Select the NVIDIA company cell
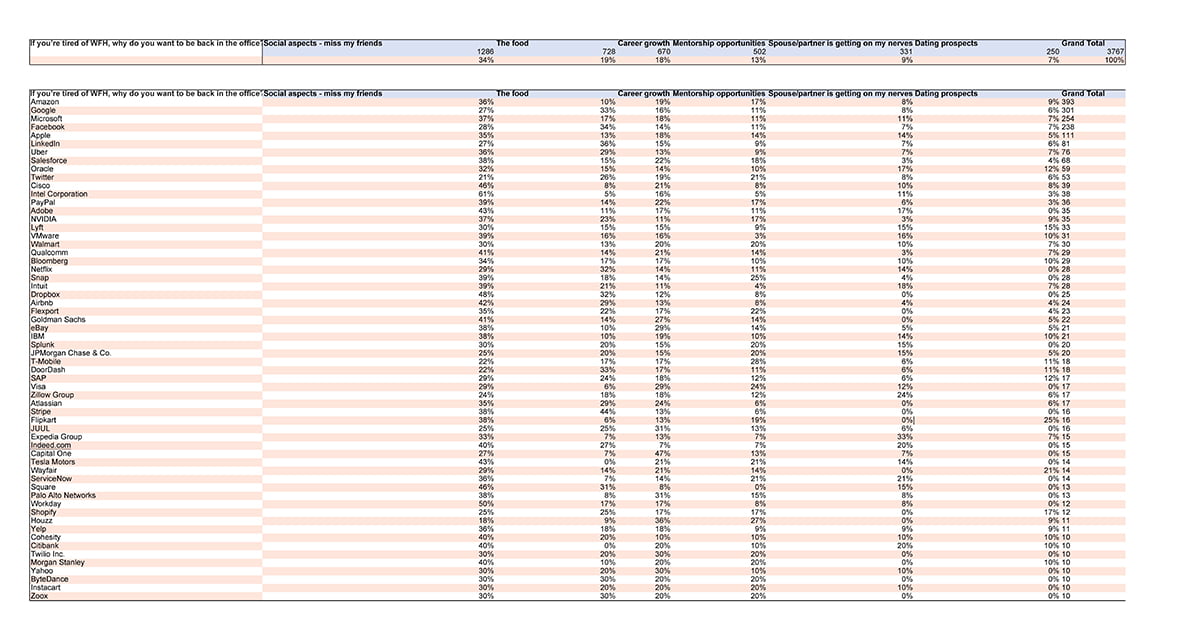The height and width of the screenshot is (640, 1200). pos(44,219)
